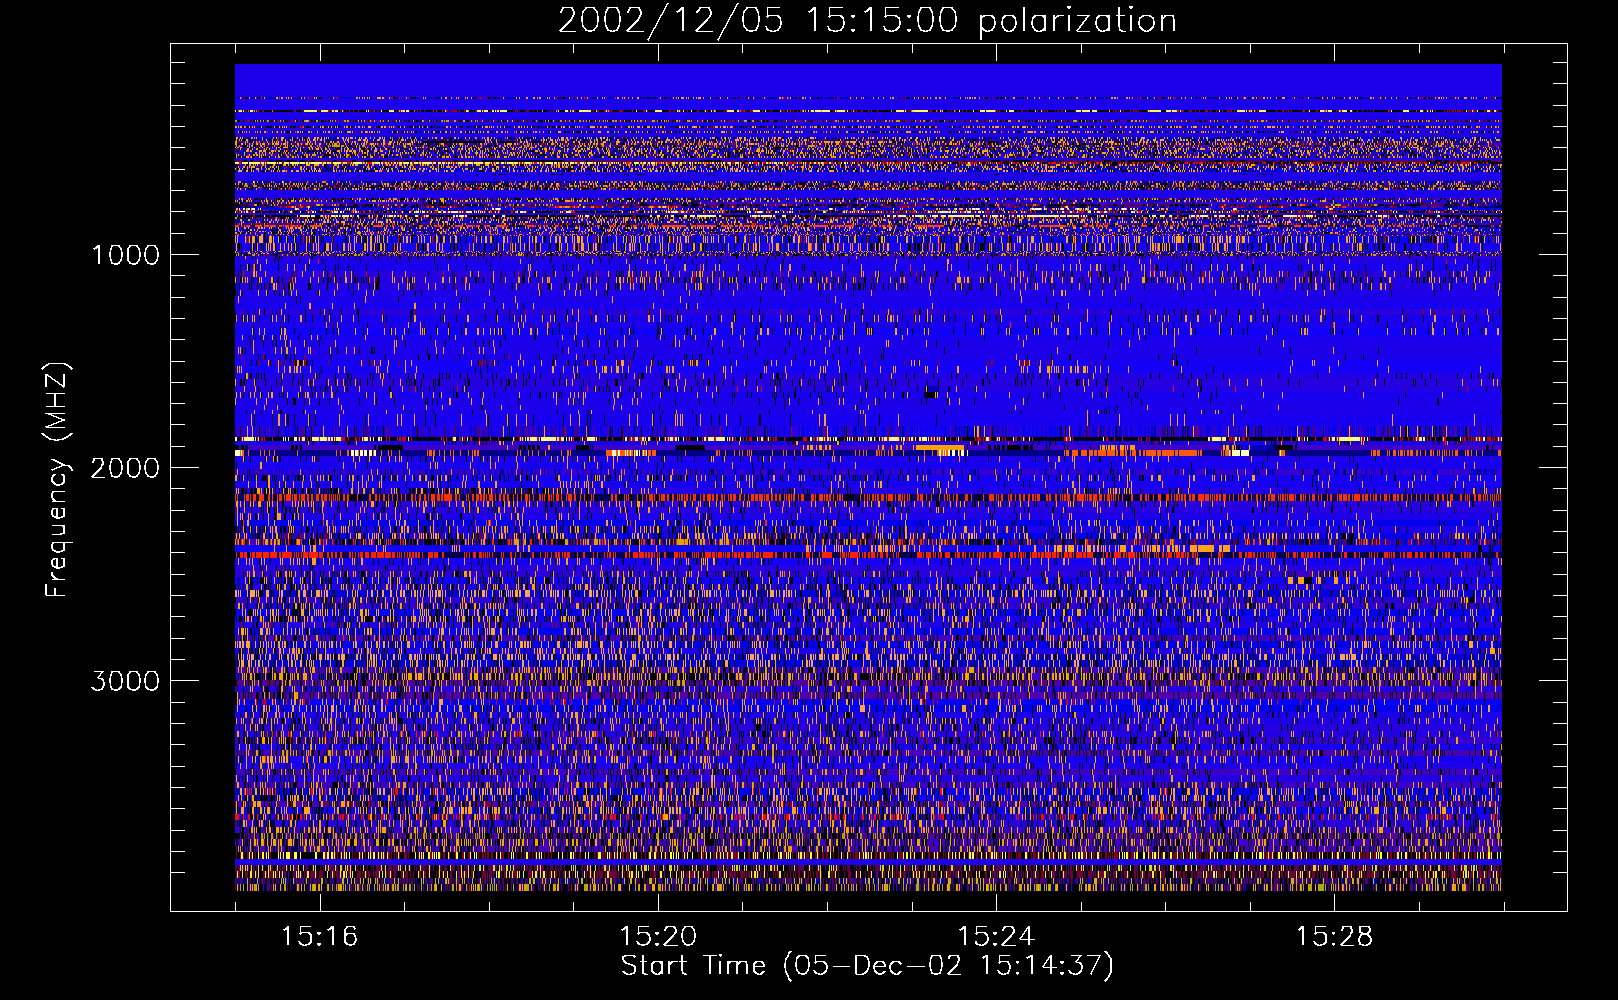Click the 15:16 time tick label
The image size is (1618, 1000).
coord(319,937)
